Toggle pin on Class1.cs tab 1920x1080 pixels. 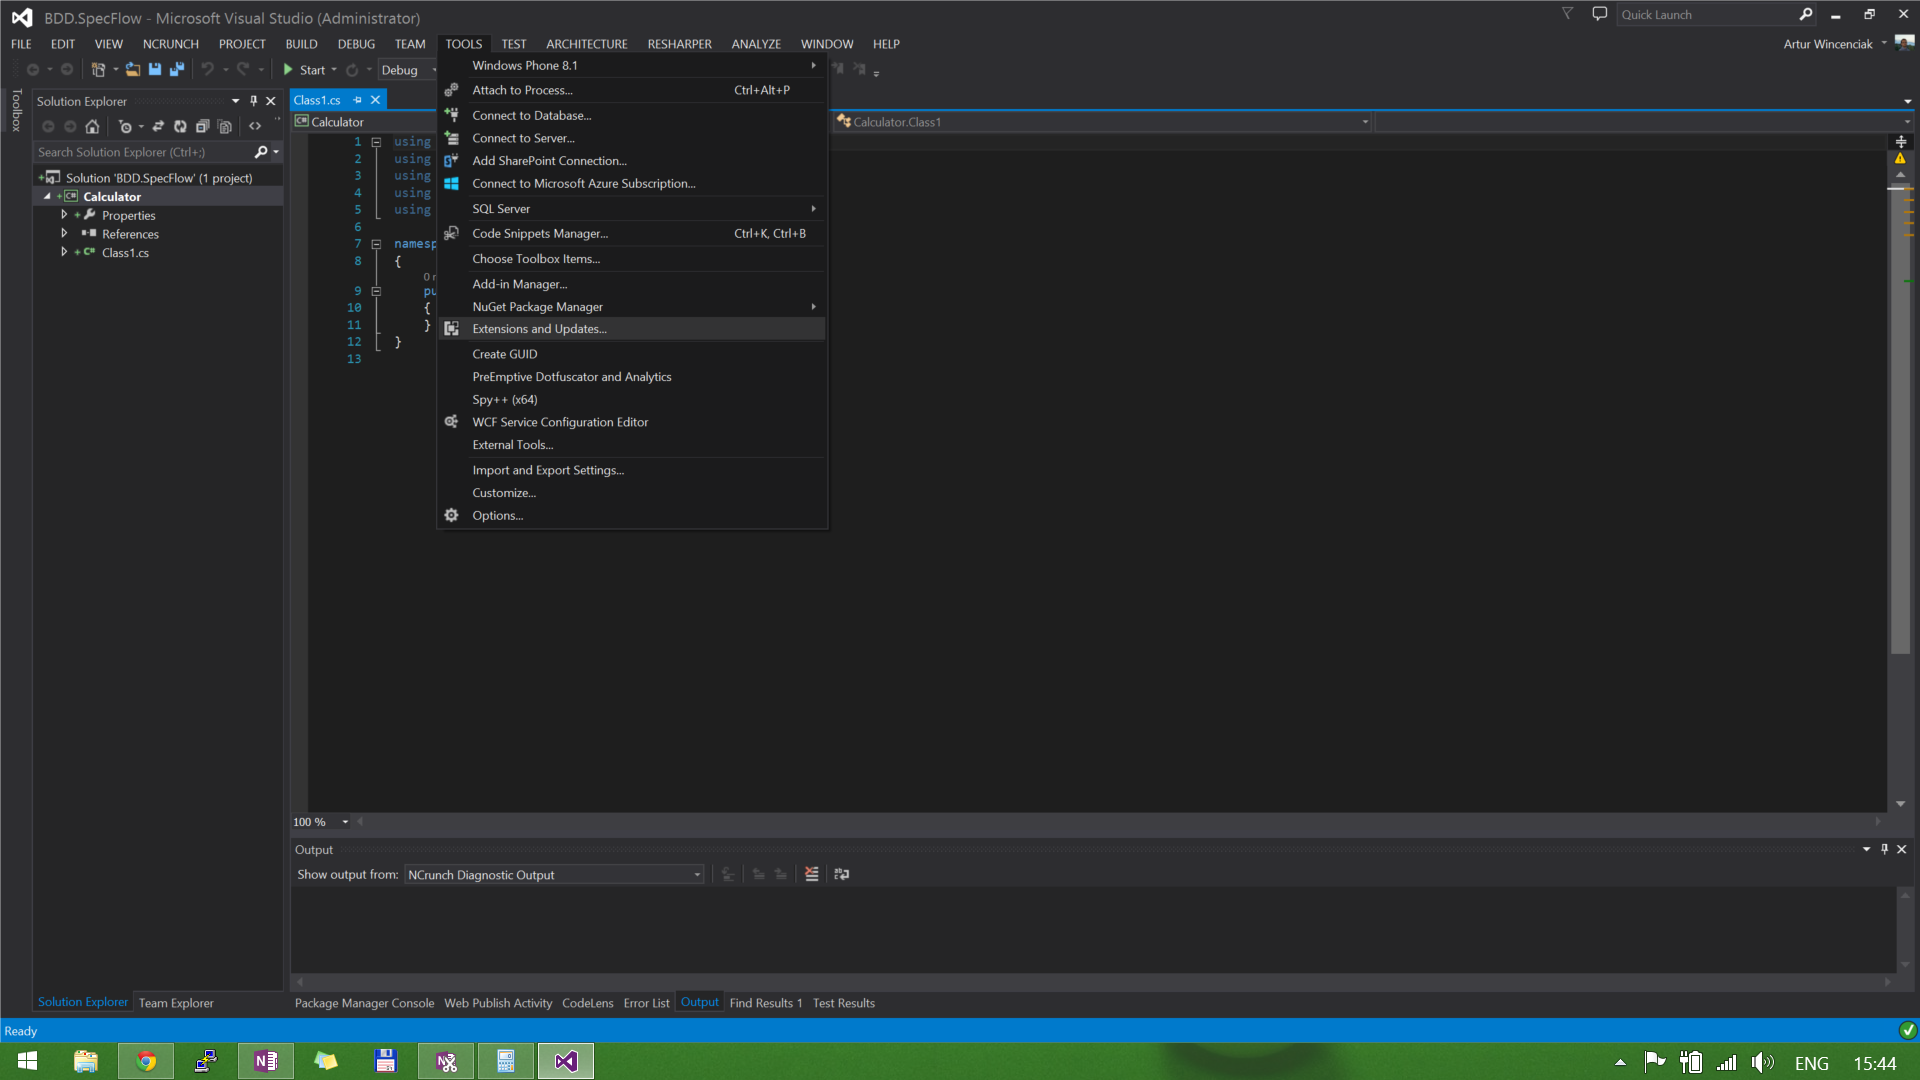(357, 100)
